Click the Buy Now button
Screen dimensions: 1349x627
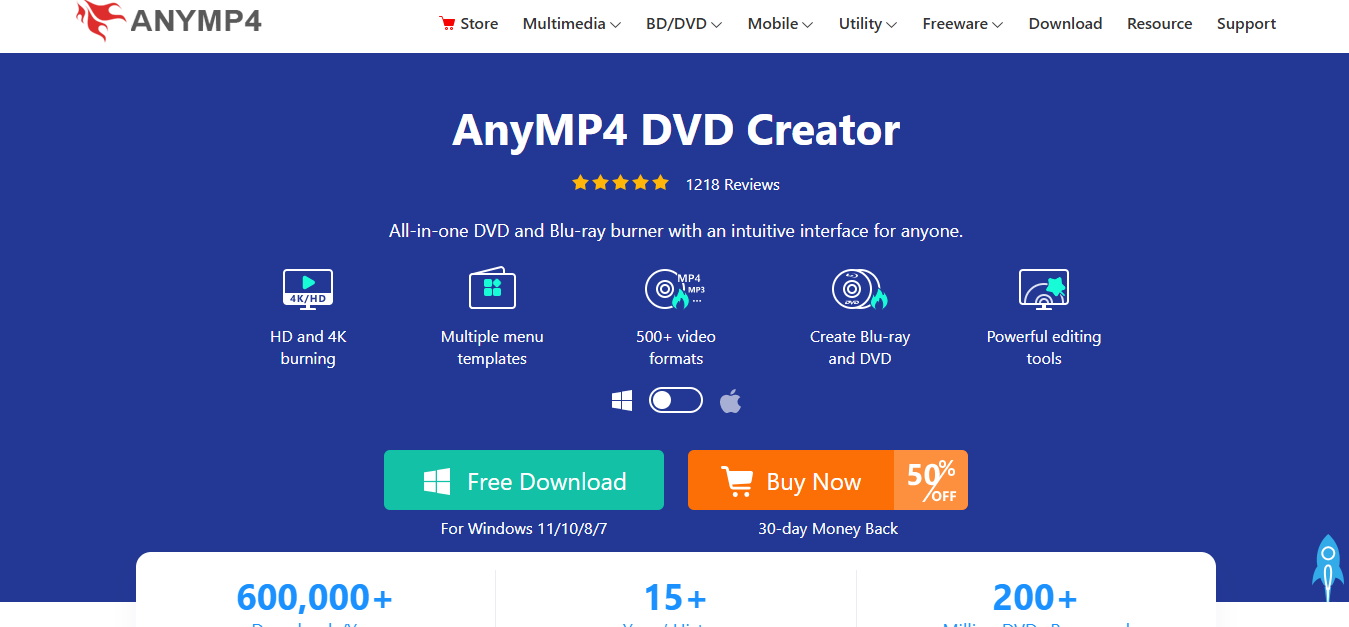[x=828, y=480]
